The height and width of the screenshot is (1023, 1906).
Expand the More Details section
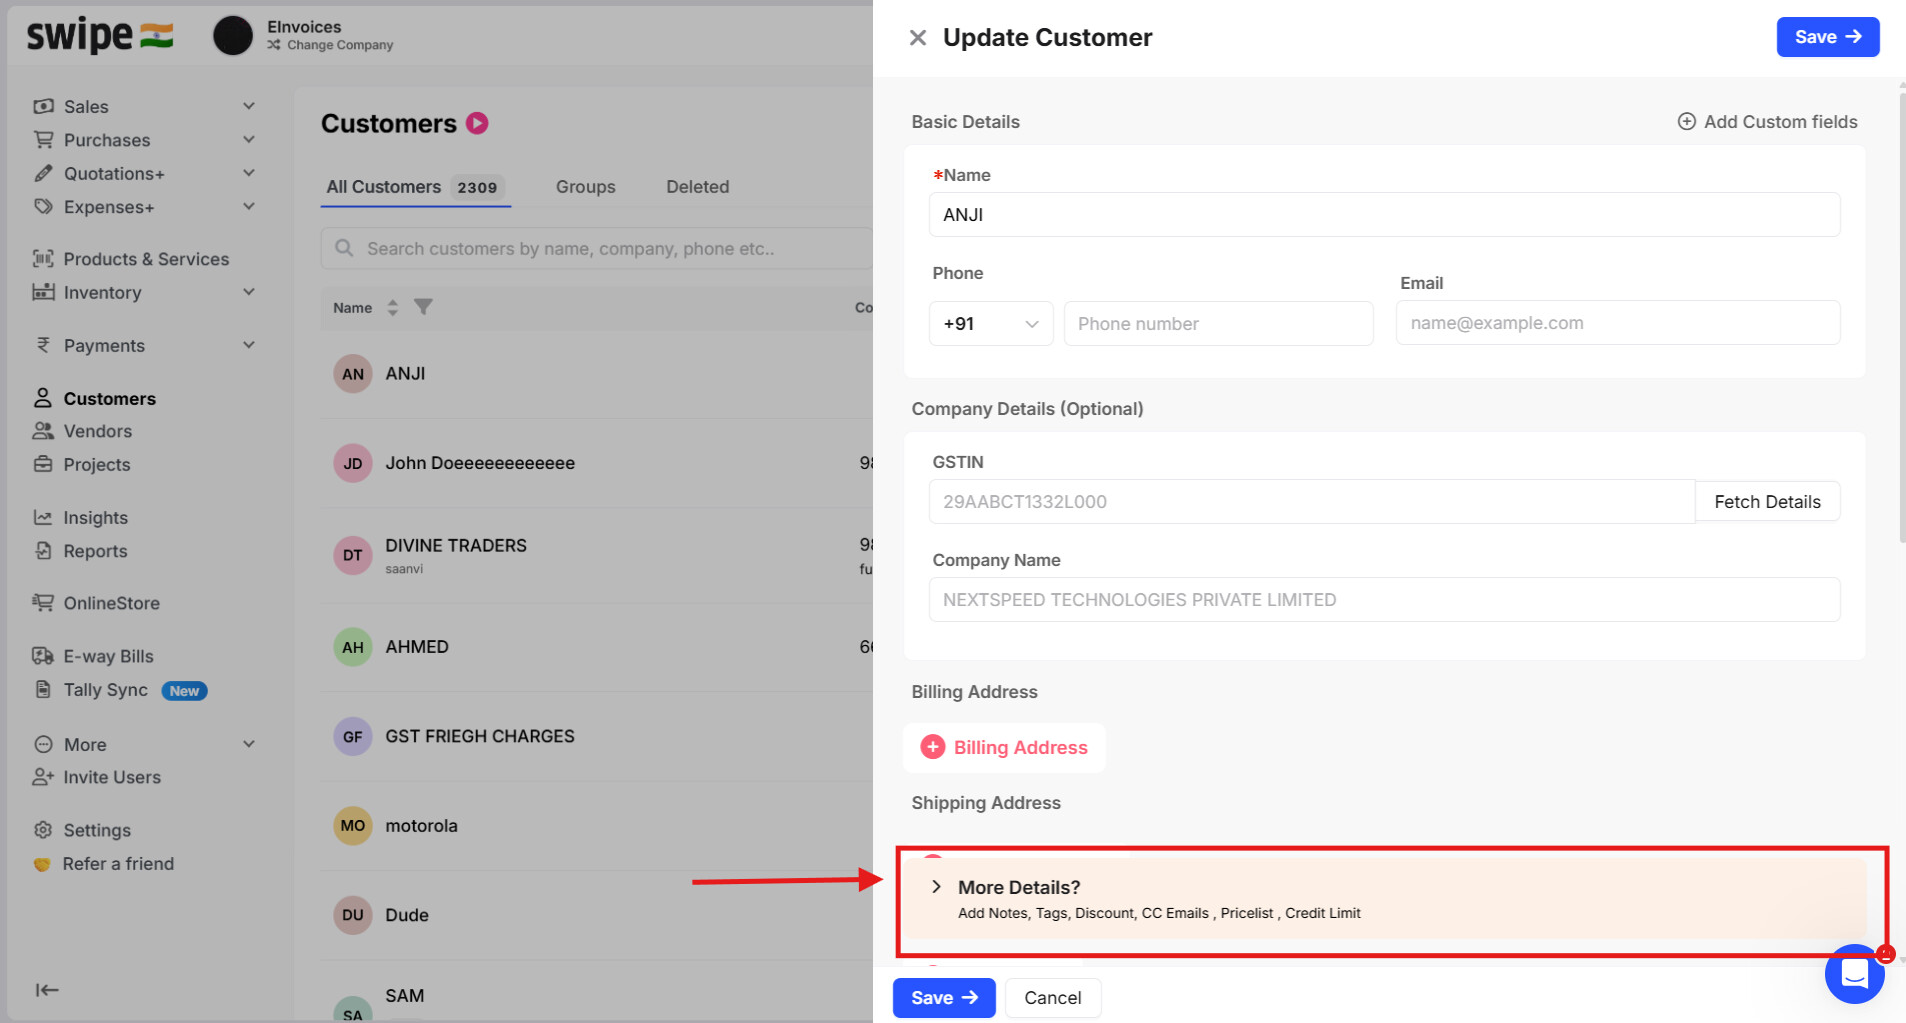937,887
